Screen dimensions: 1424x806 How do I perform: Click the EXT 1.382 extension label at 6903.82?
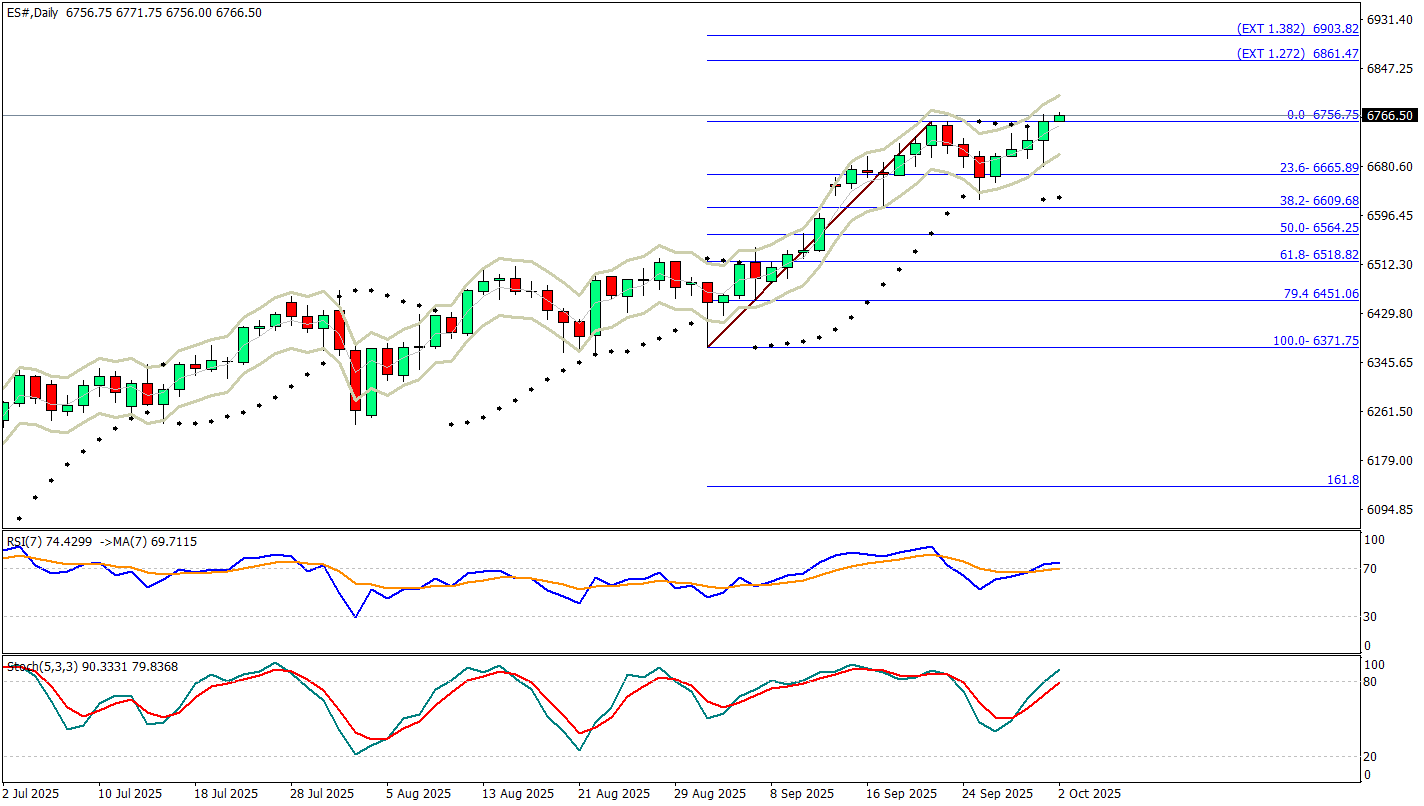pos(1297,28)
